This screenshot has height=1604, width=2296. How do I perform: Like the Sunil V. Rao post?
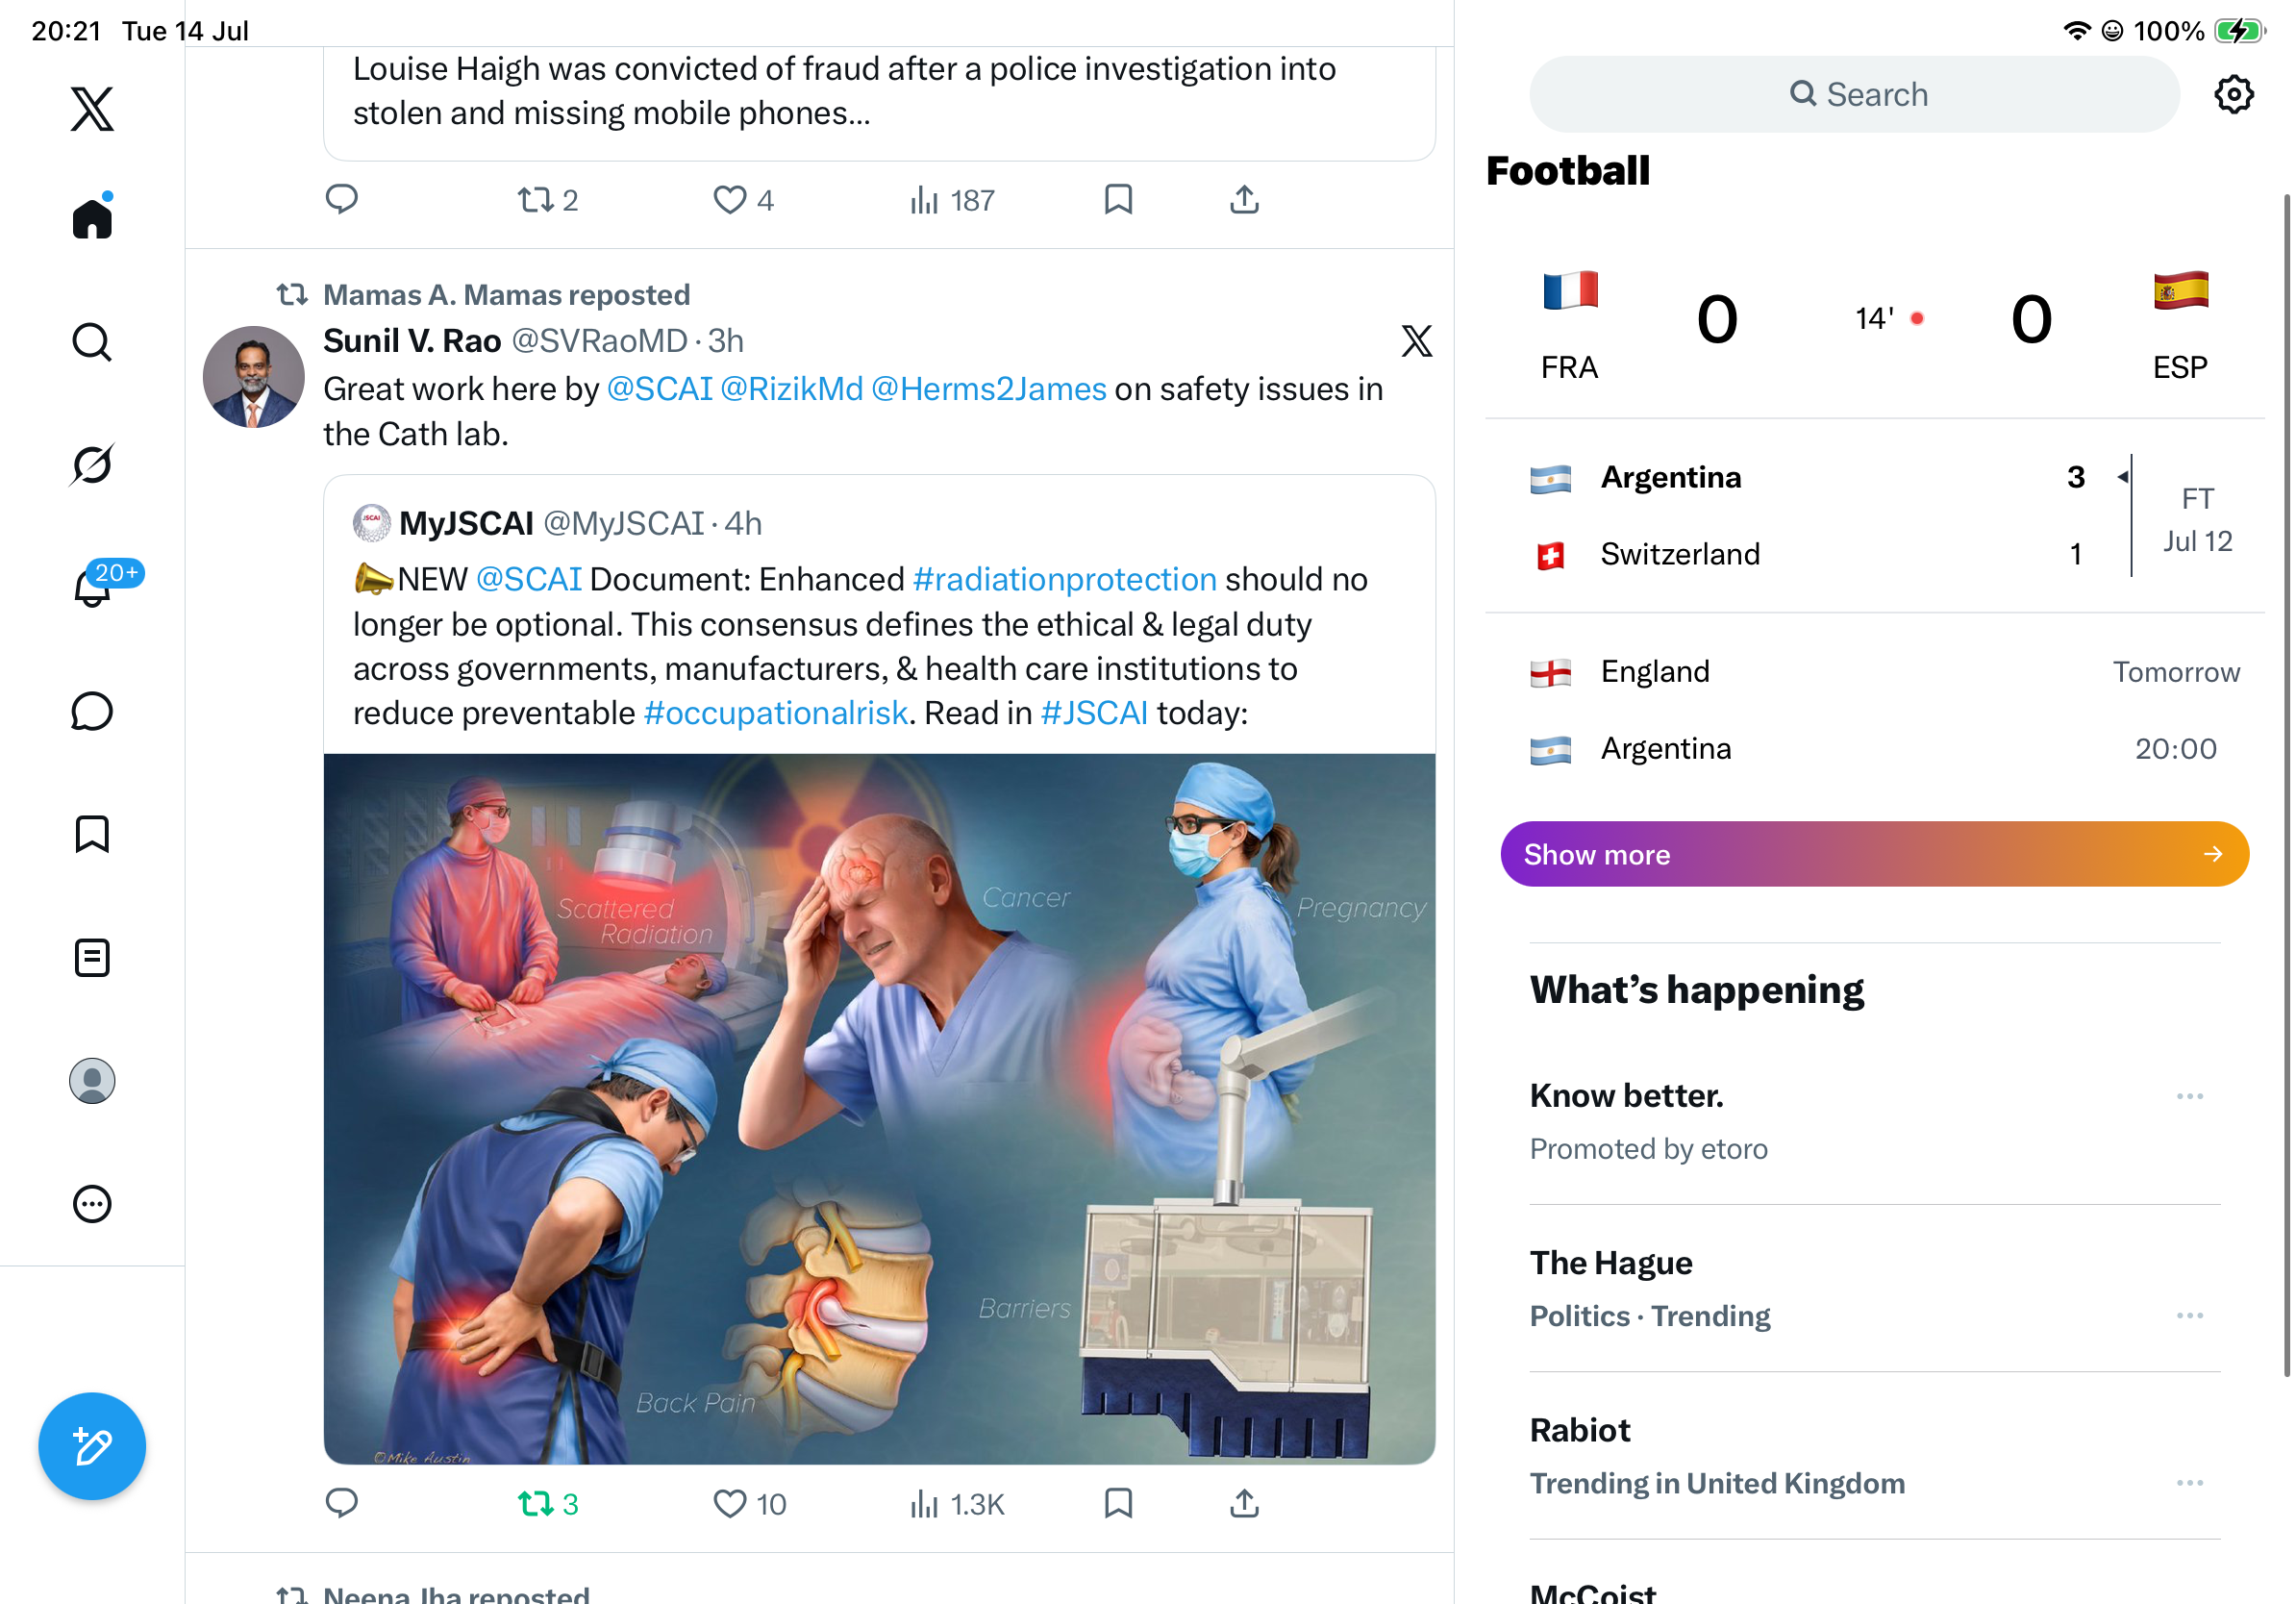(x=749, y=1503)
